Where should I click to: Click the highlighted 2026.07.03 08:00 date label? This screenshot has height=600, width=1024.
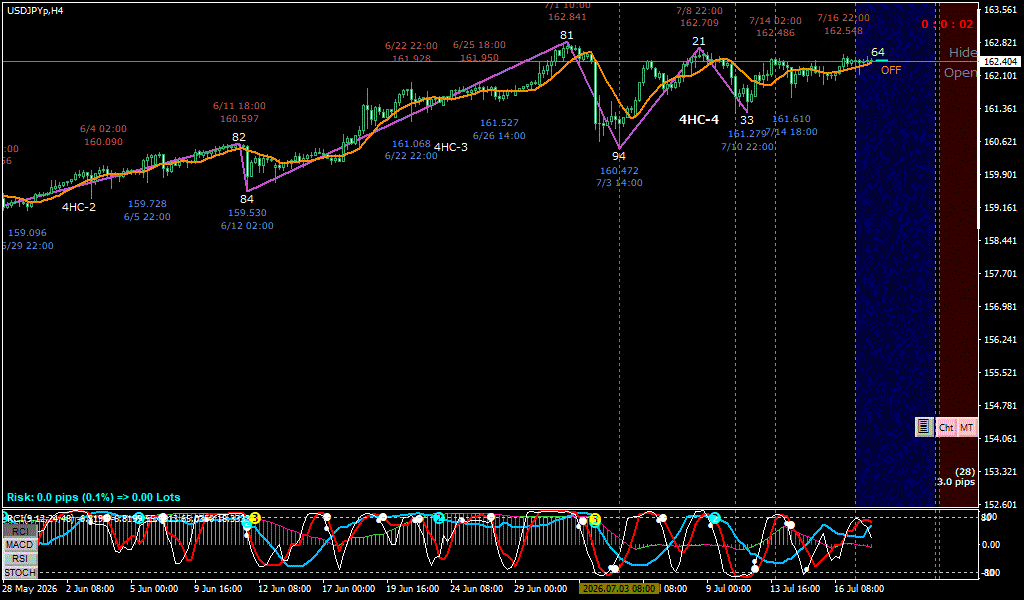tap(618, 588)
